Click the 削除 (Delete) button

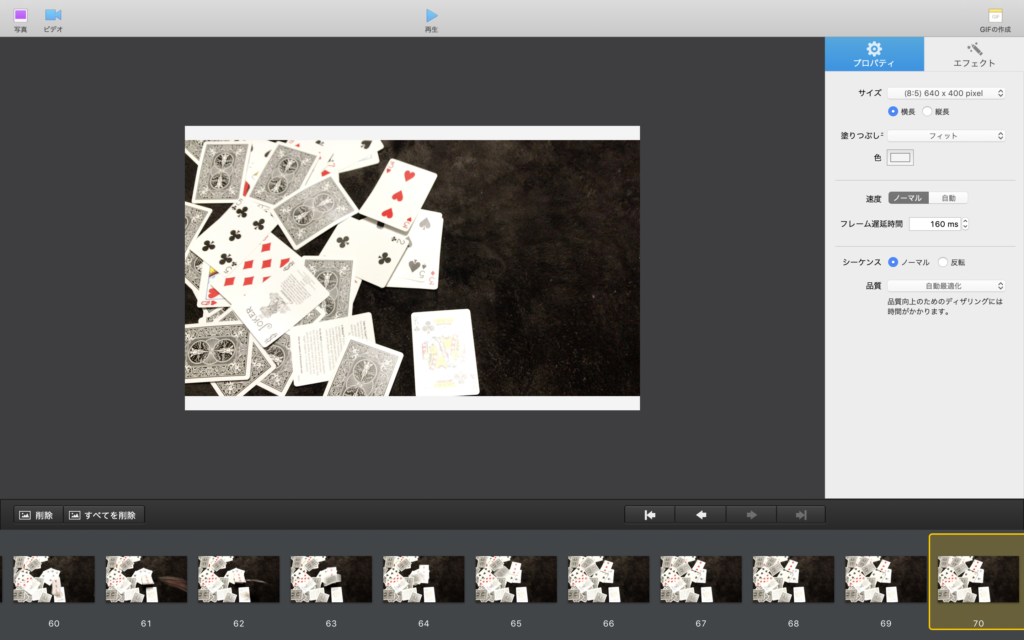pyautogui.click(x=38, y=515)
